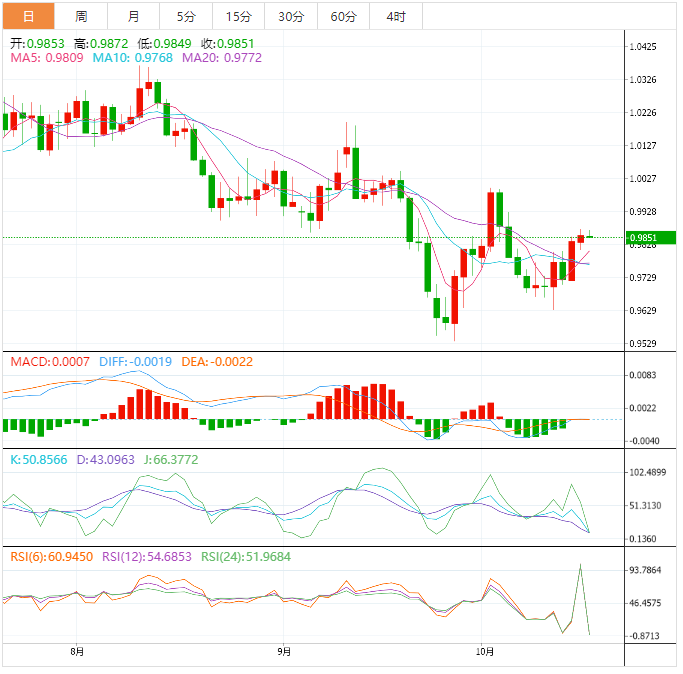
Task: Select the 日 daily chart tab
Action: tap(29, 17)
